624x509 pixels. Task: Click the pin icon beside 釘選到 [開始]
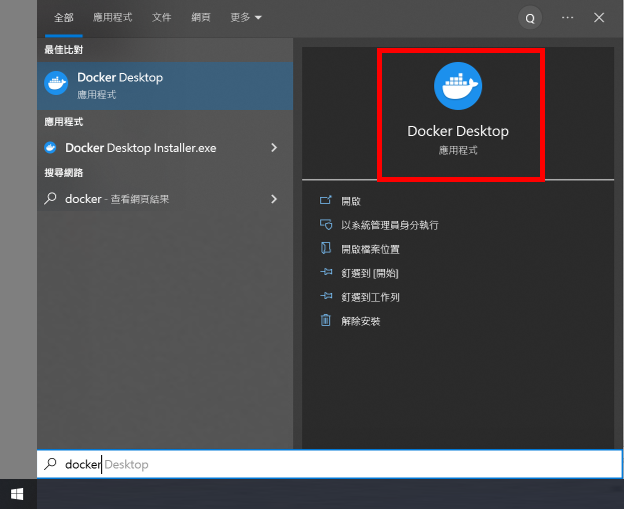(326, 272)
